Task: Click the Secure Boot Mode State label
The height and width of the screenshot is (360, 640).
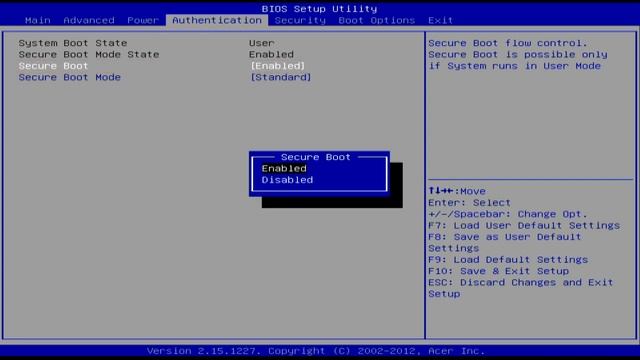Action: pos(89,54)
